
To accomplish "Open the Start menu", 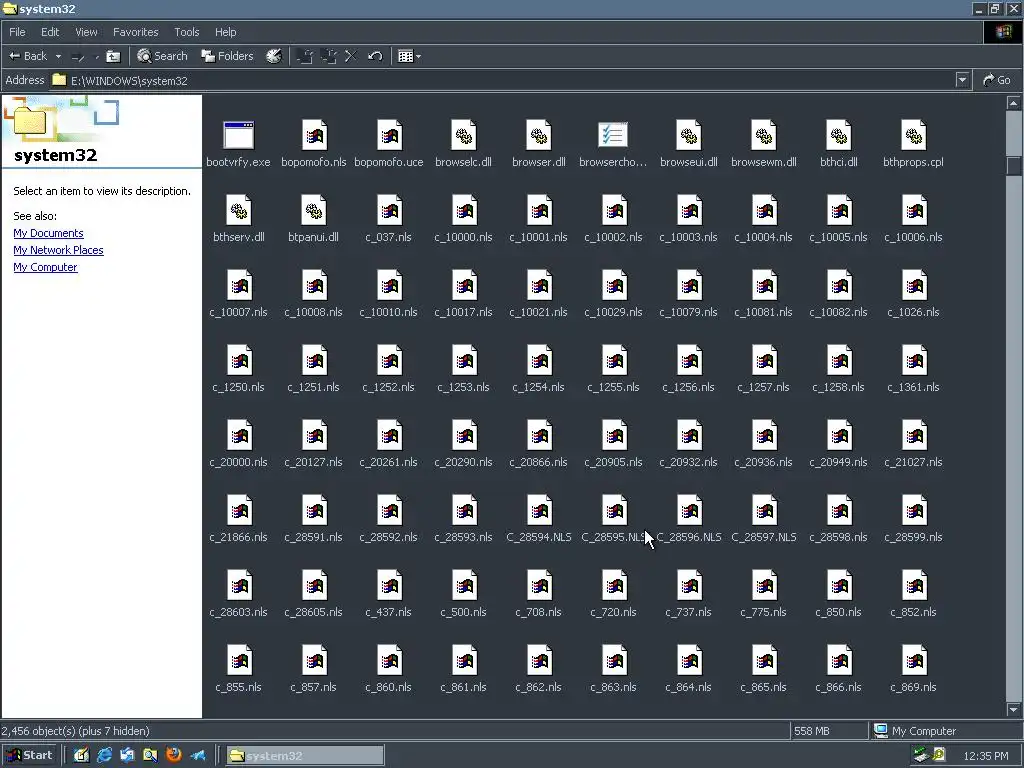I will pos(30,755).
